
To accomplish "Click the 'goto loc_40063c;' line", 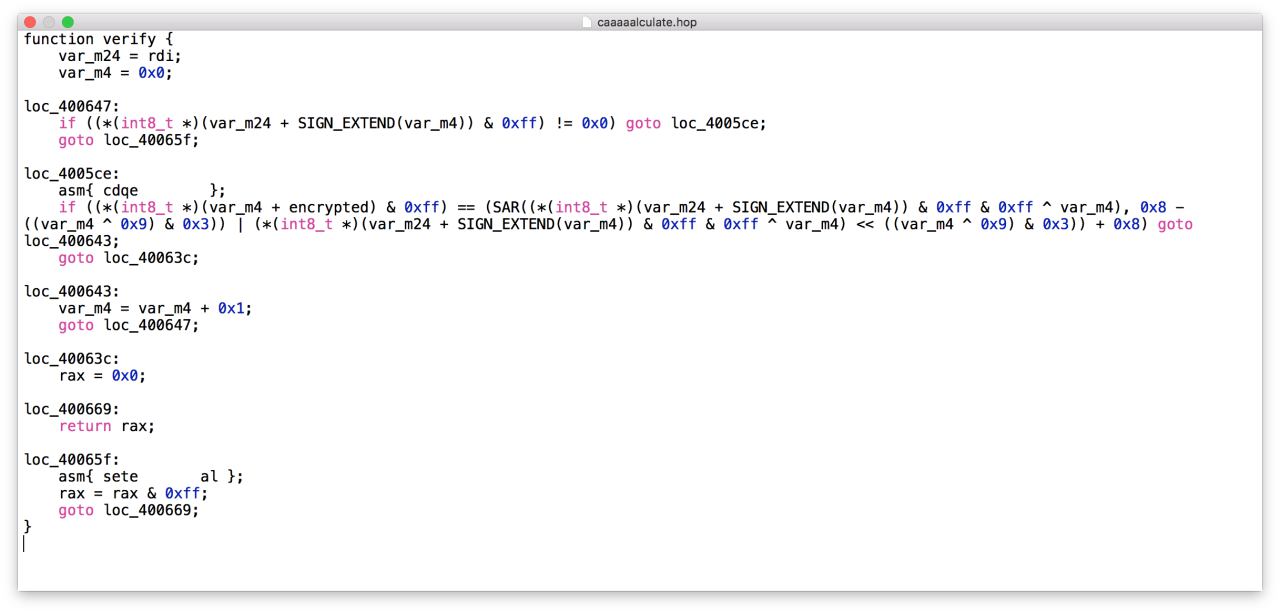I will (129, 258).
